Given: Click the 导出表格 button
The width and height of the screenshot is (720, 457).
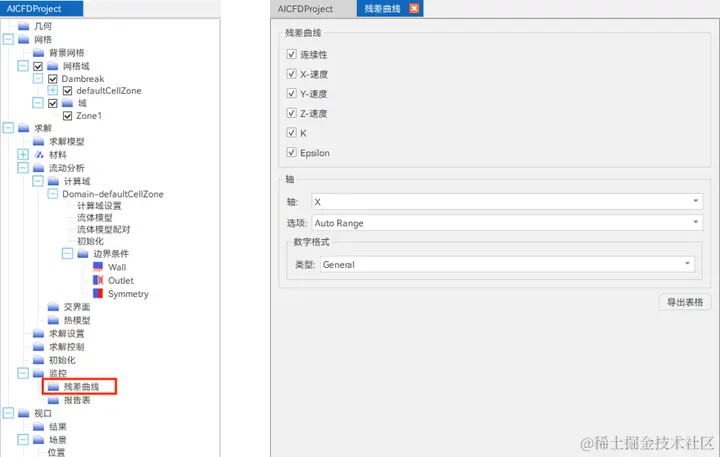Looking at the screenshot, I should [685, 302].
